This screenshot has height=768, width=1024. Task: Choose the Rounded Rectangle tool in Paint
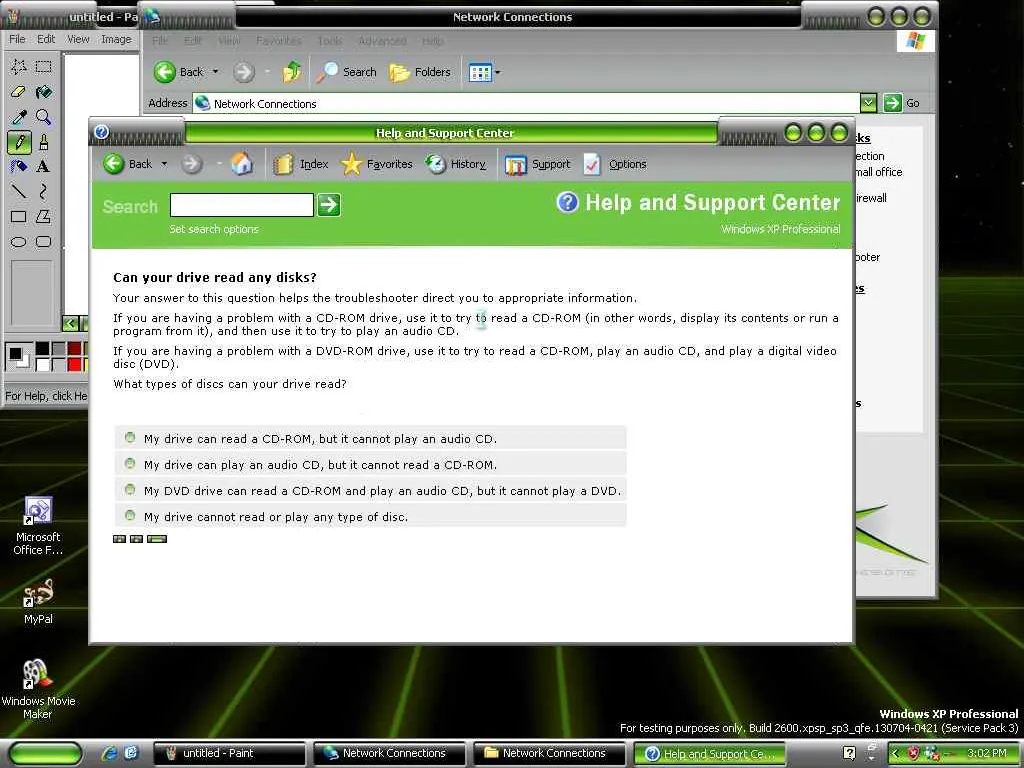44,242
